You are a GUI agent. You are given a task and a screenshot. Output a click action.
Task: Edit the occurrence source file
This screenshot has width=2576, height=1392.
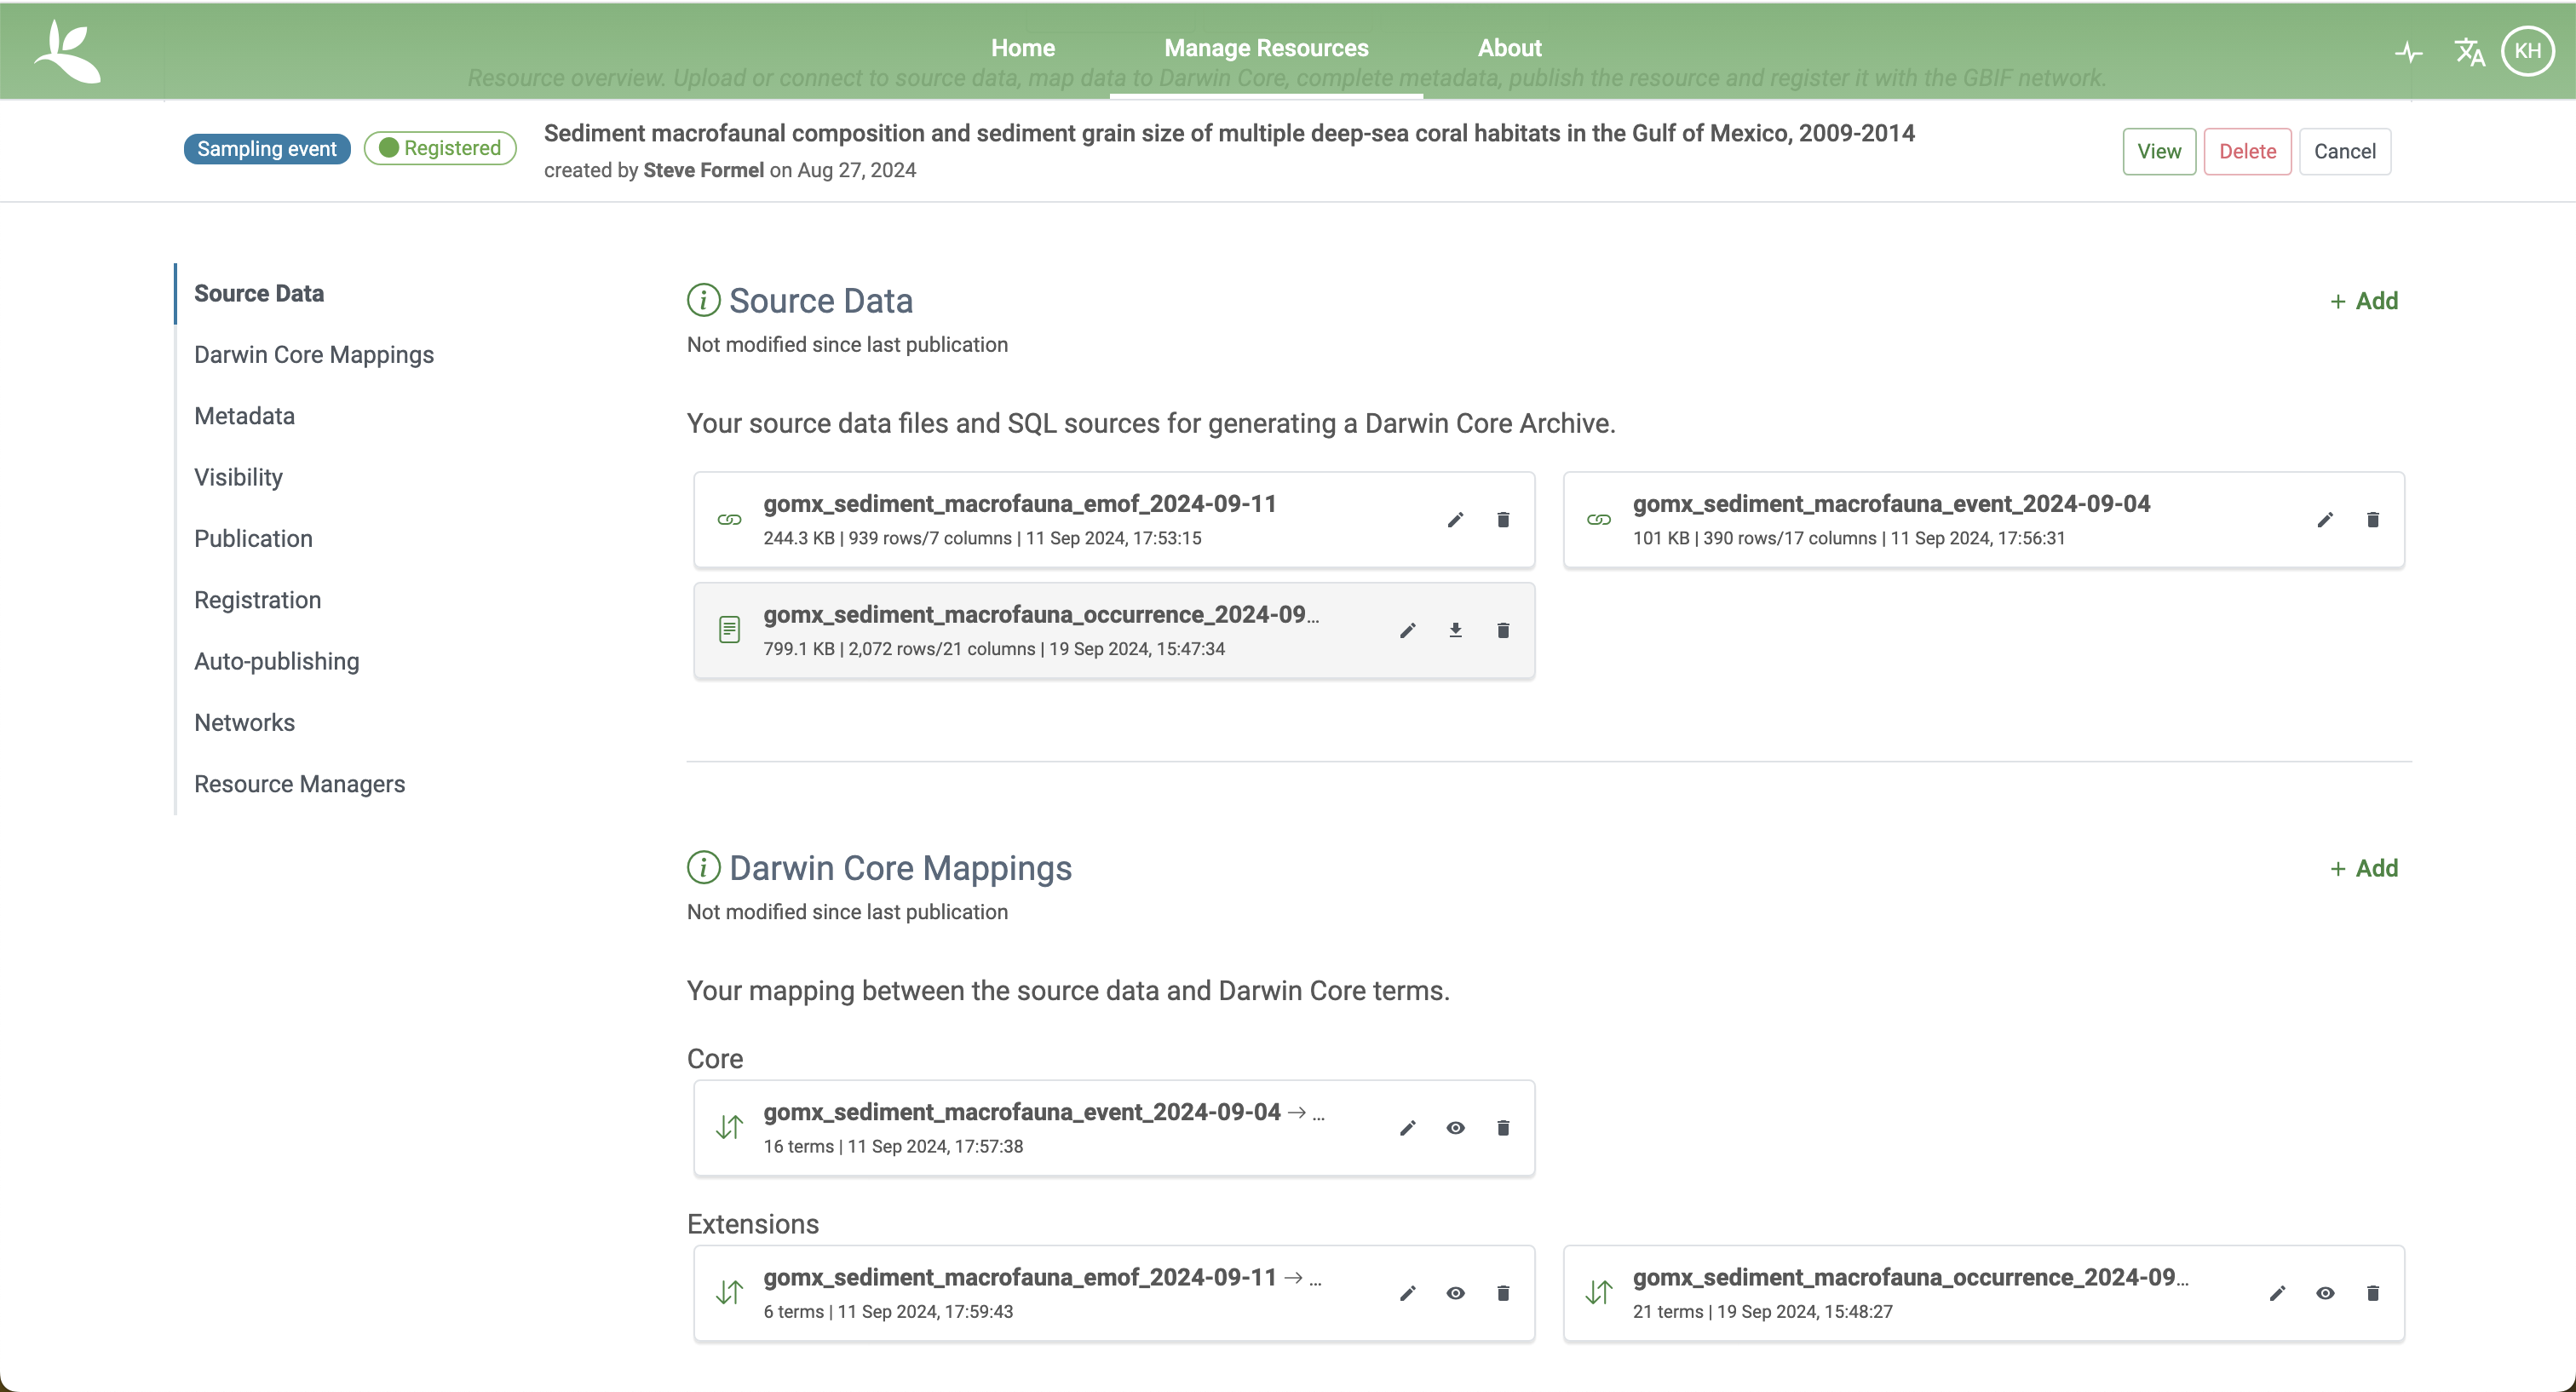(1407, 630)
